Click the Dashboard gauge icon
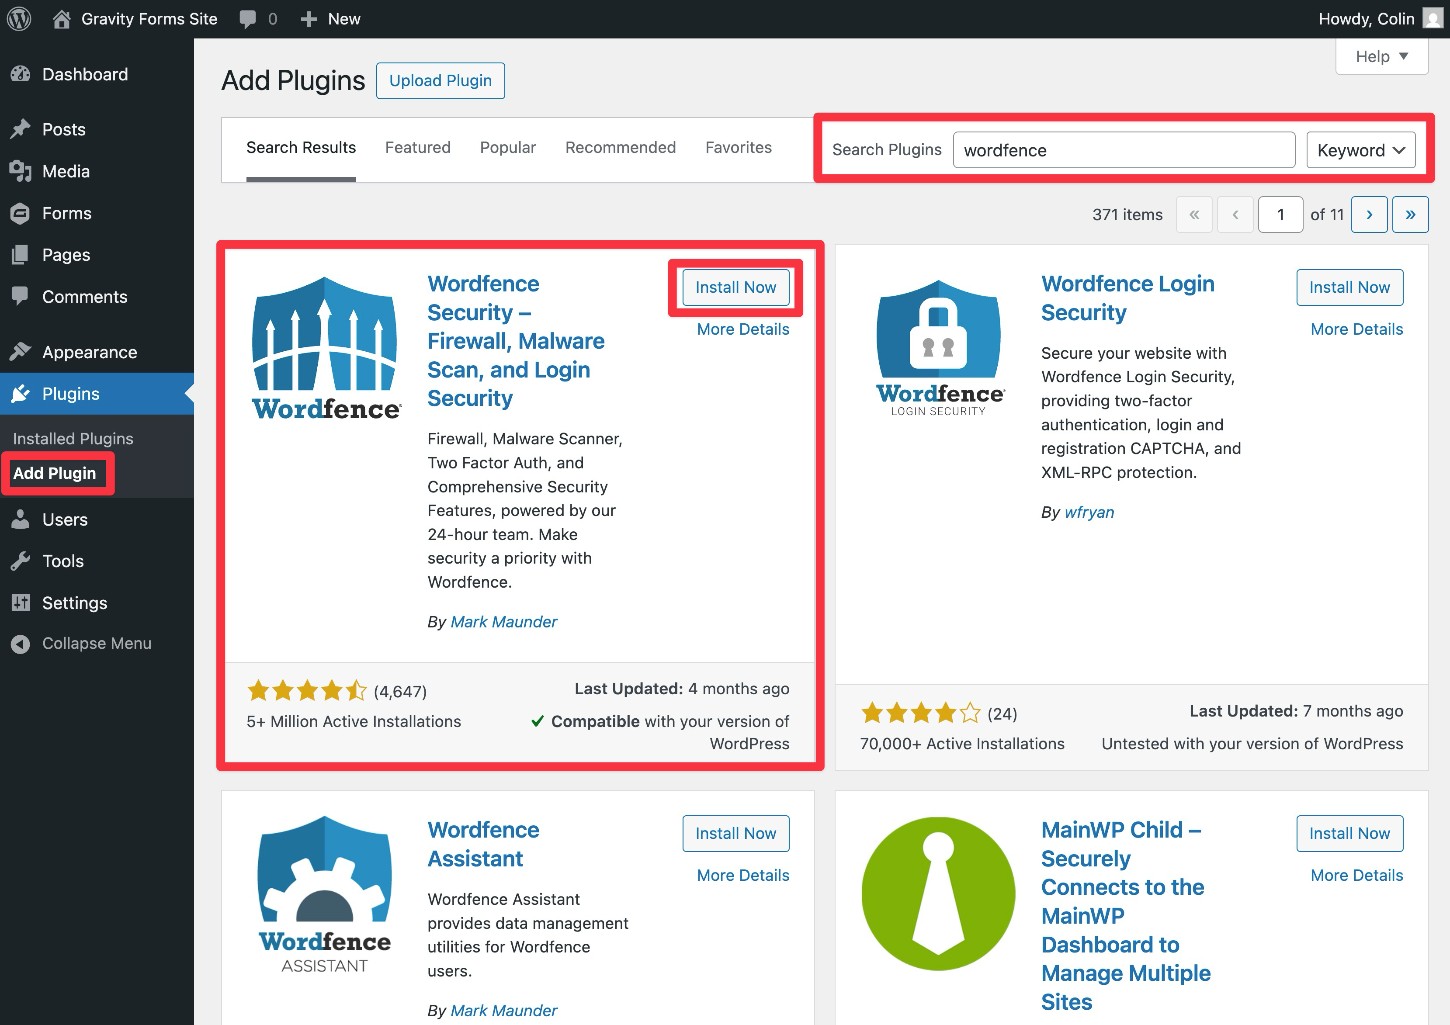The image size is (1450, 1025). [20, 74]
